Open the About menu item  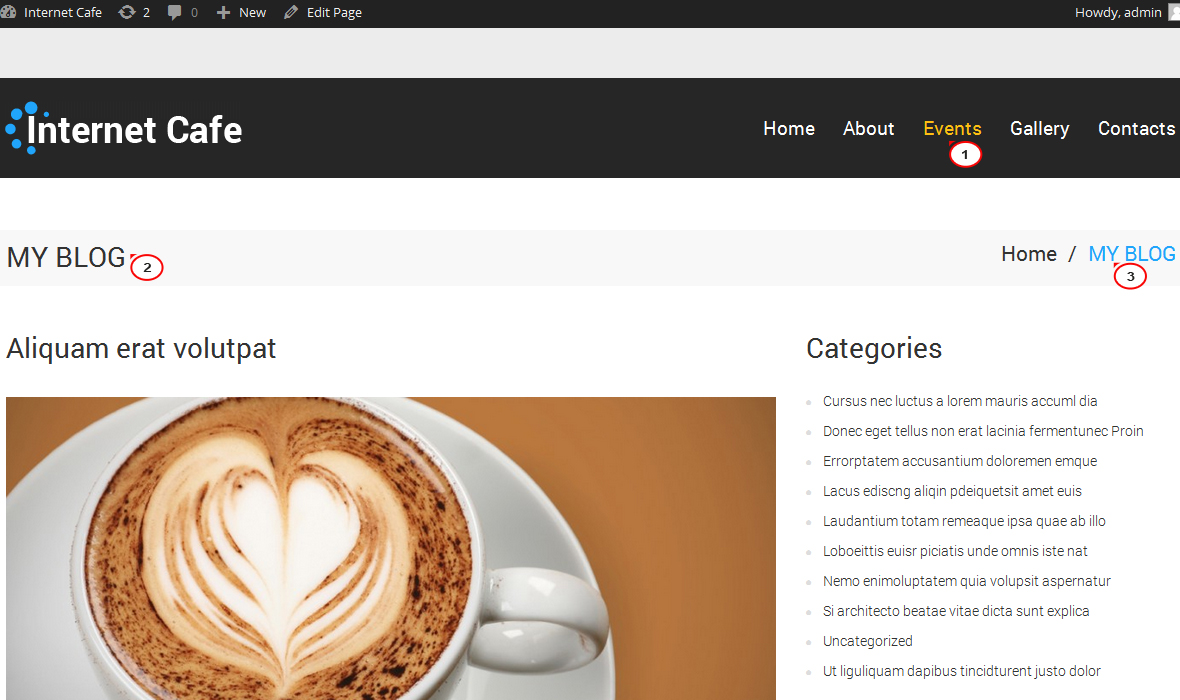[868, 129]
